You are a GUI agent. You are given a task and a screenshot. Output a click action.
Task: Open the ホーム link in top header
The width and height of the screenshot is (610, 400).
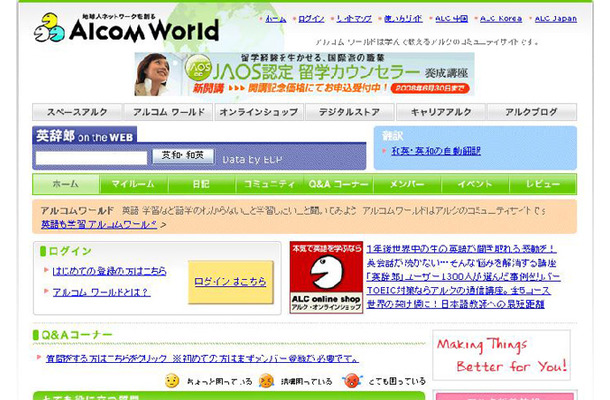point(275,19)
